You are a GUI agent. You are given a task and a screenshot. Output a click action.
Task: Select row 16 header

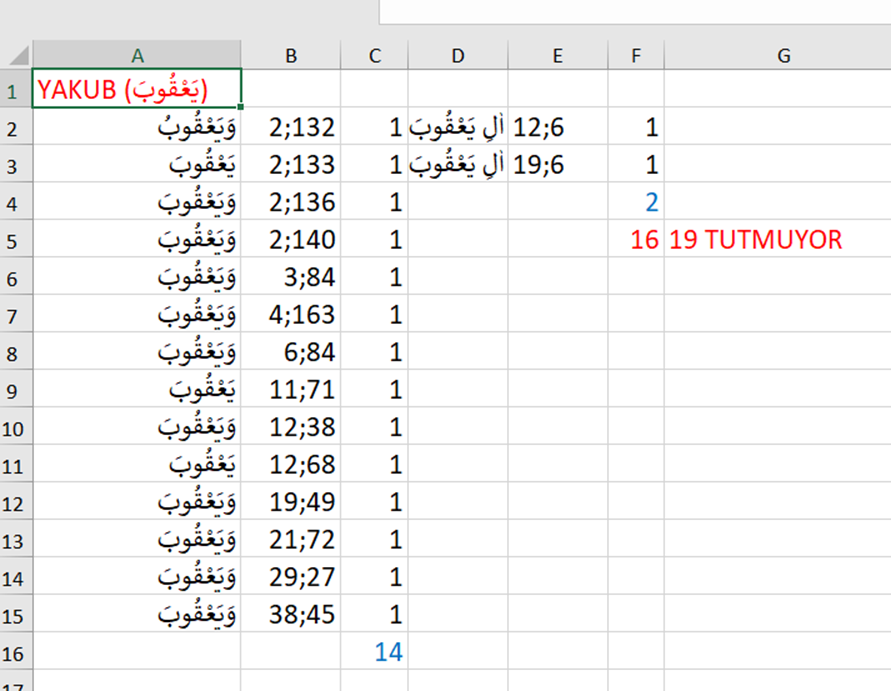[16, 652]
